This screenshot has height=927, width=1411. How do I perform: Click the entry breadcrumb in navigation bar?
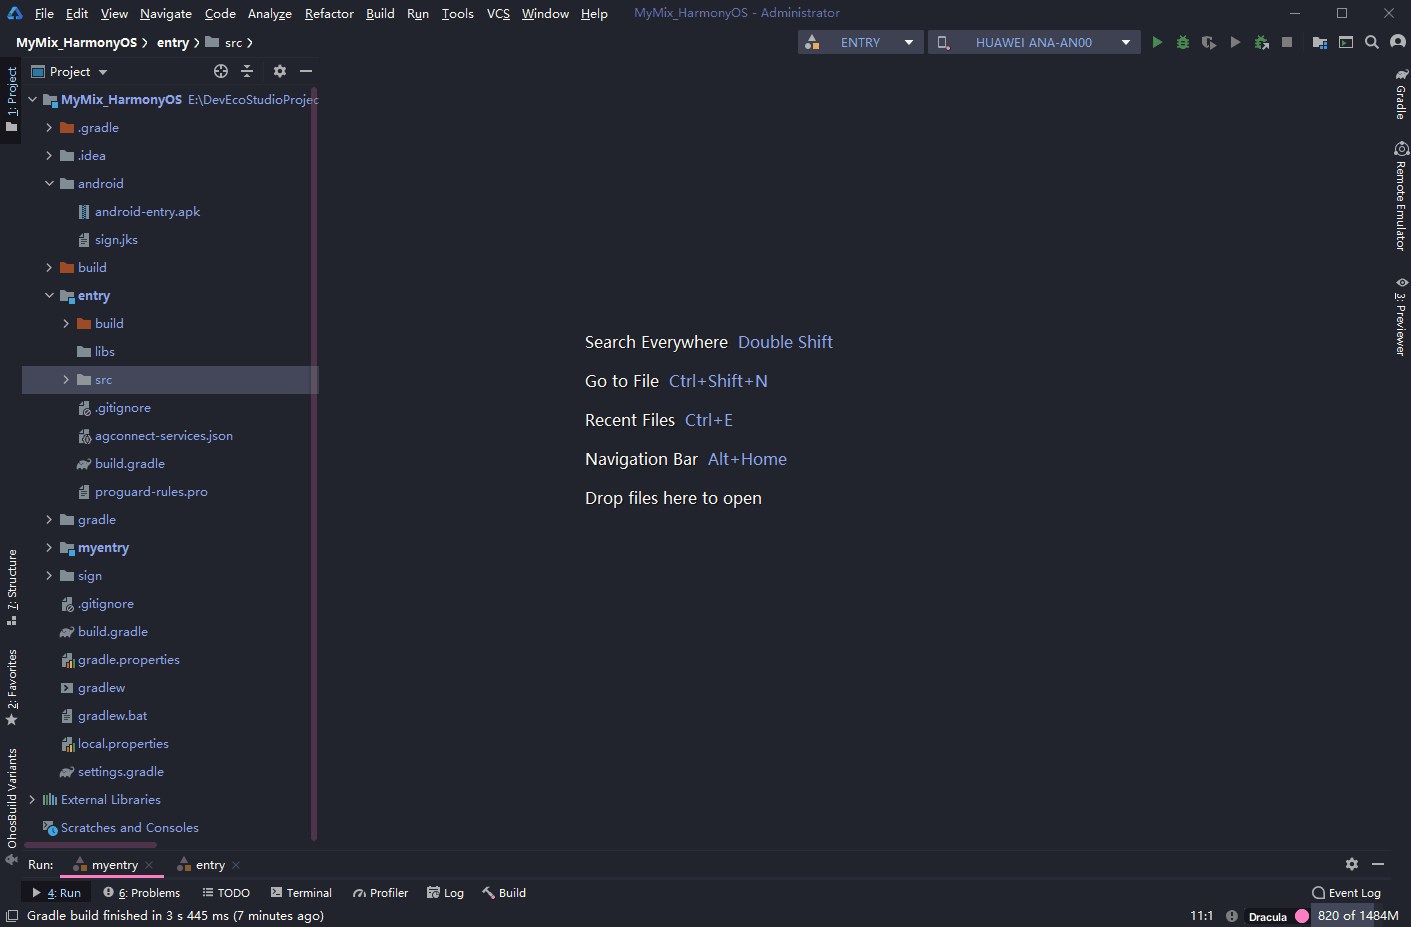pyautogui.click(x=173, y=42)
